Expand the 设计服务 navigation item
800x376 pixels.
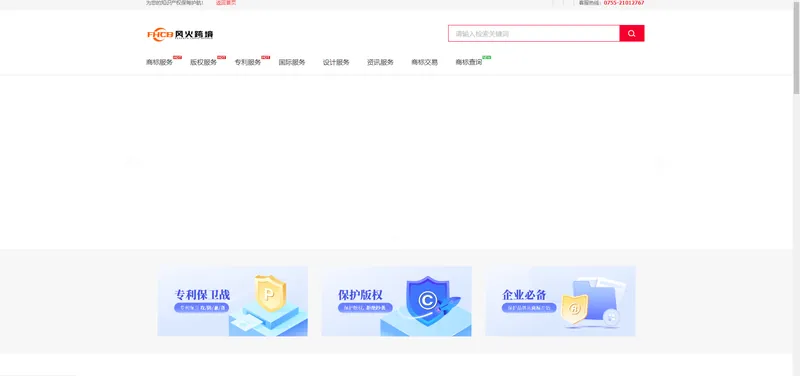[336, 62]
